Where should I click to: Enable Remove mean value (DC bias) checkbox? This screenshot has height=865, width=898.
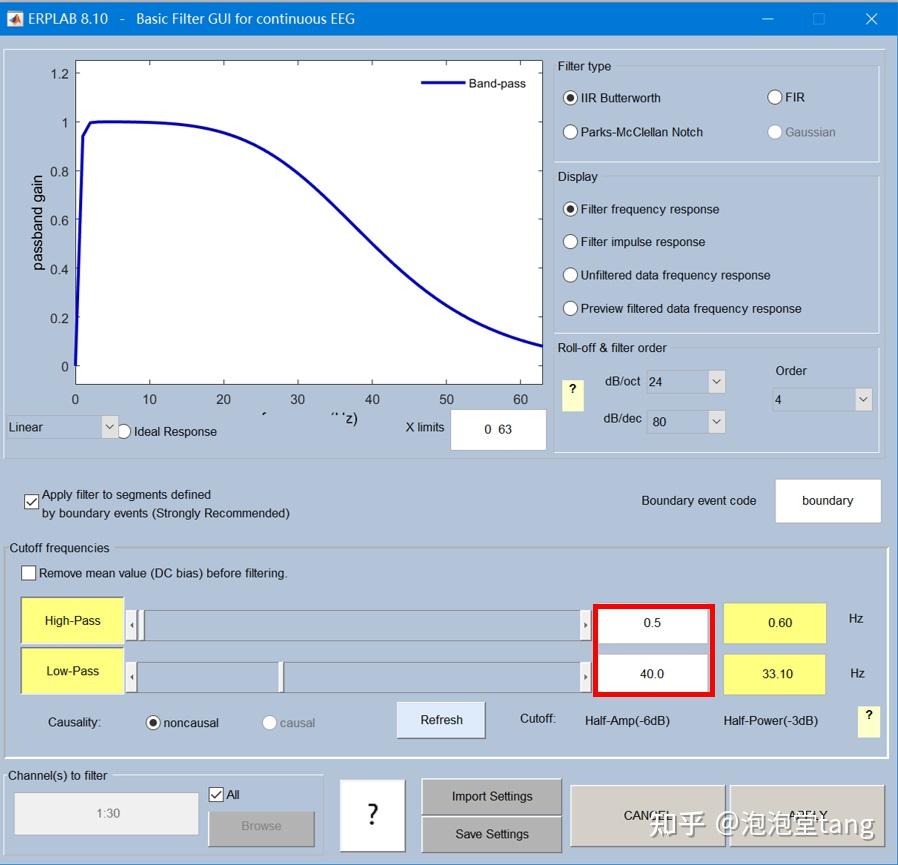[x=28, y=573]
